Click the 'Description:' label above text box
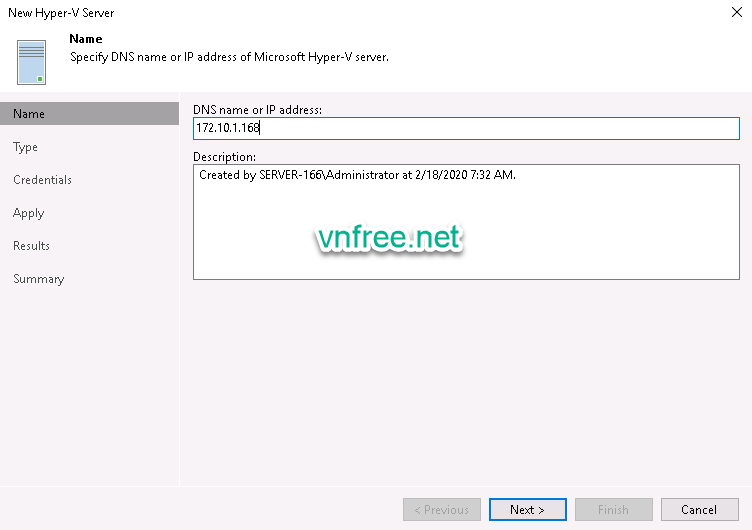This screenshot has width=752, height=530. pos(225,157)
